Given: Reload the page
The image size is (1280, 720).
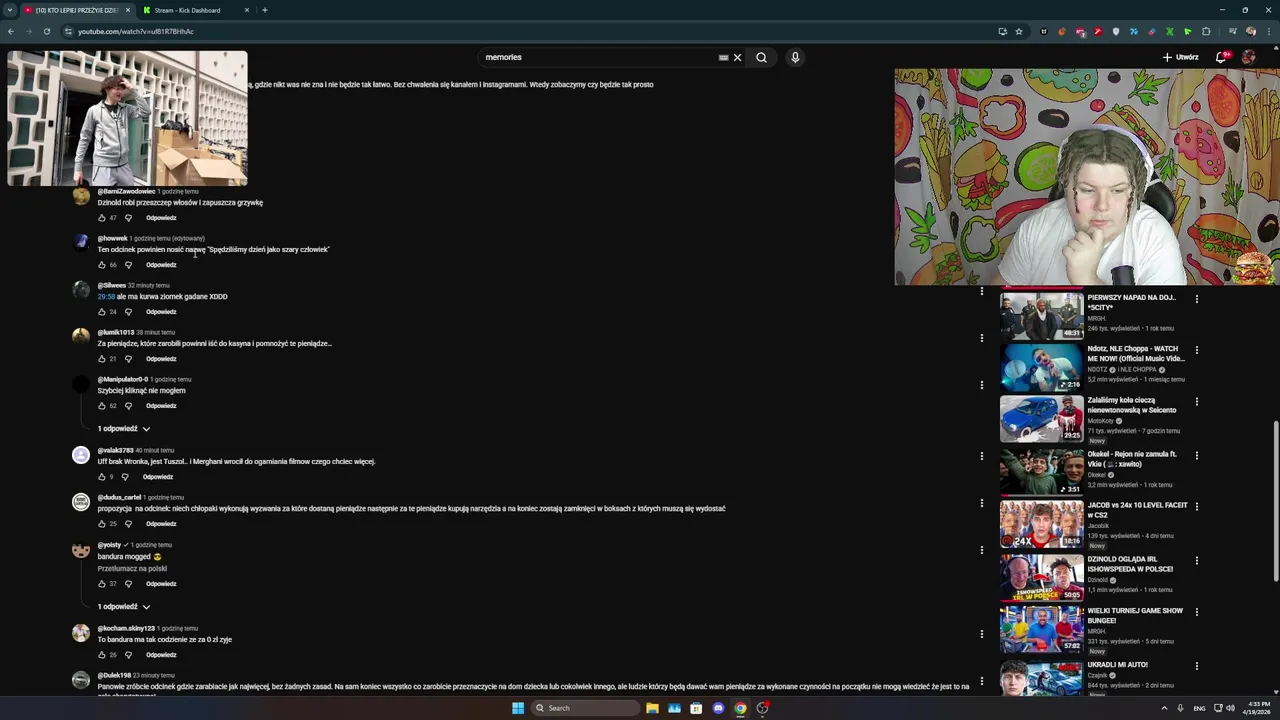Looking at the screenshot, I should (46, 31).
